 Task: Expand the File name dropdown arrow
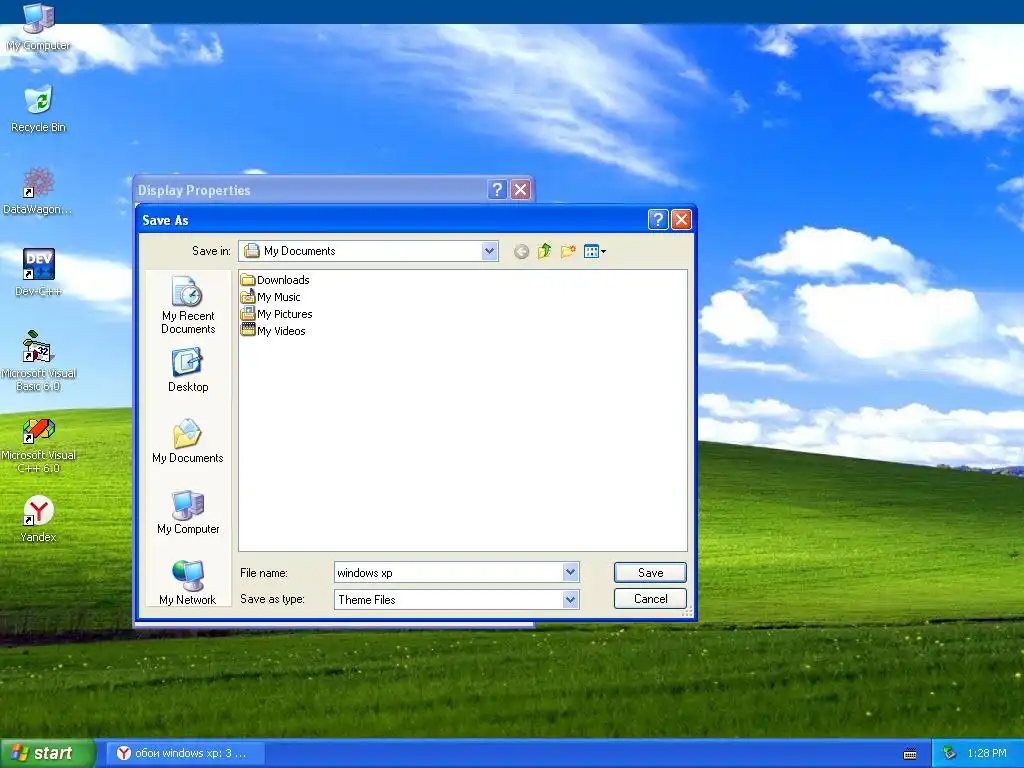(x=570, y=573)
